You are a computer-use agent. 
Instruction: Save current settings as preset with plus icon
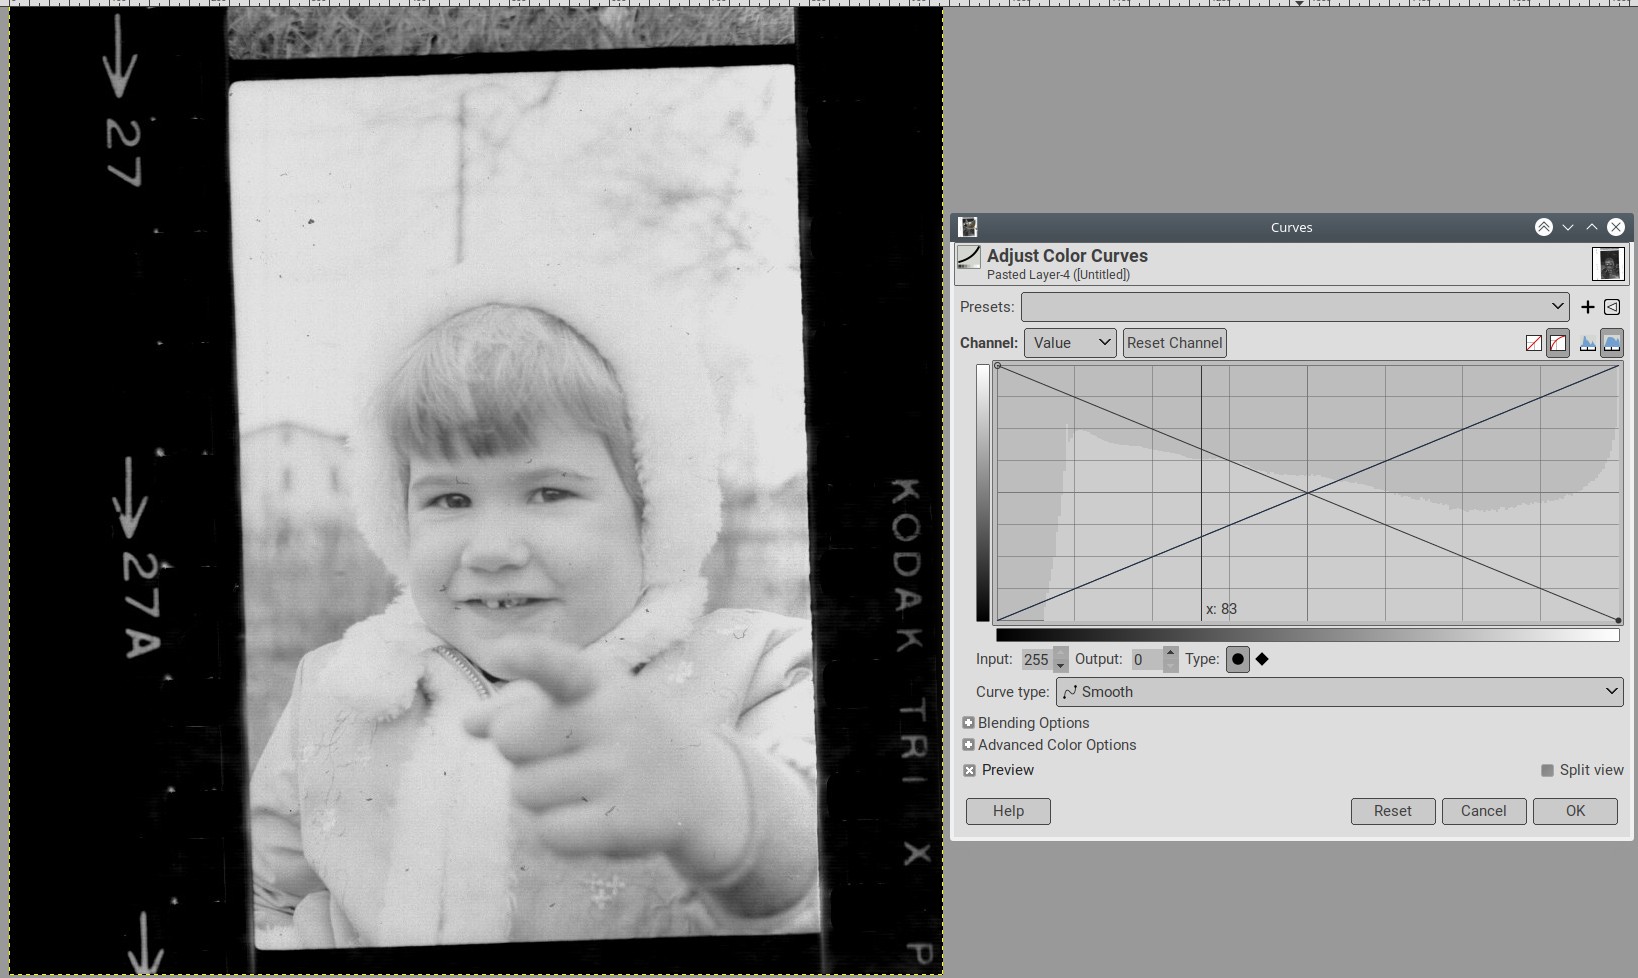click(1587, 307)
